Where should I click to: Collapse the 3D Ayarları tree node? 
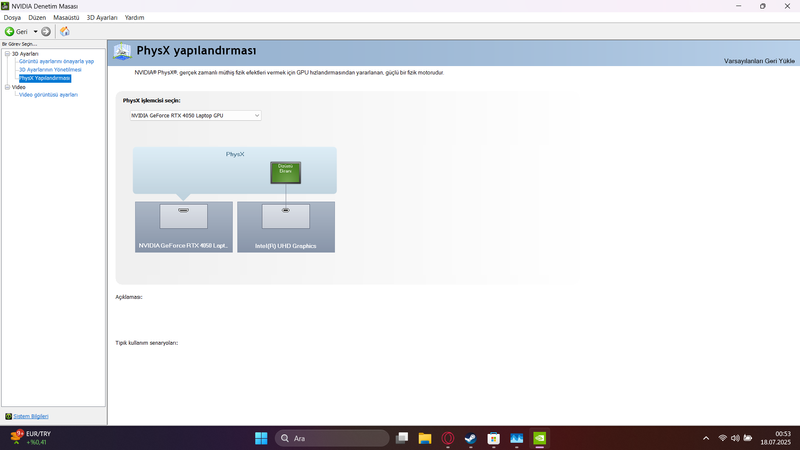(x=8, y=54)
